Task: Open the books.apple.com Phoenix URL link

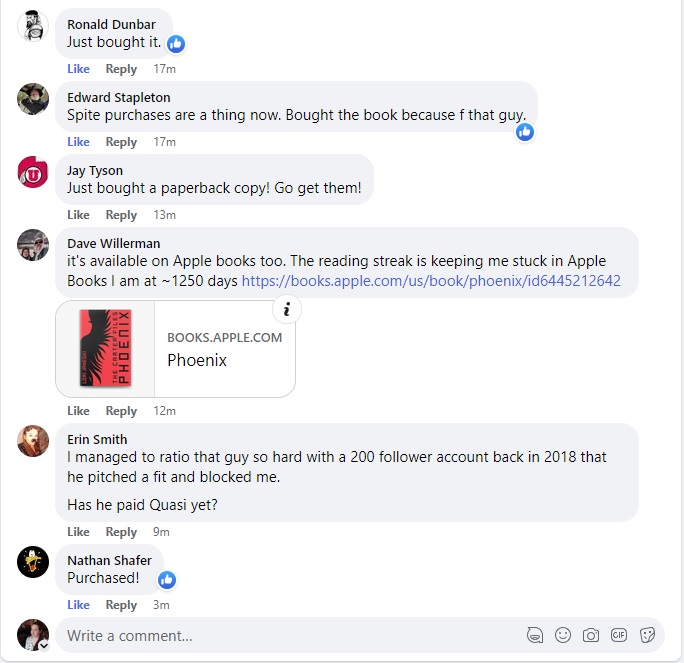Action: [431, 280]
